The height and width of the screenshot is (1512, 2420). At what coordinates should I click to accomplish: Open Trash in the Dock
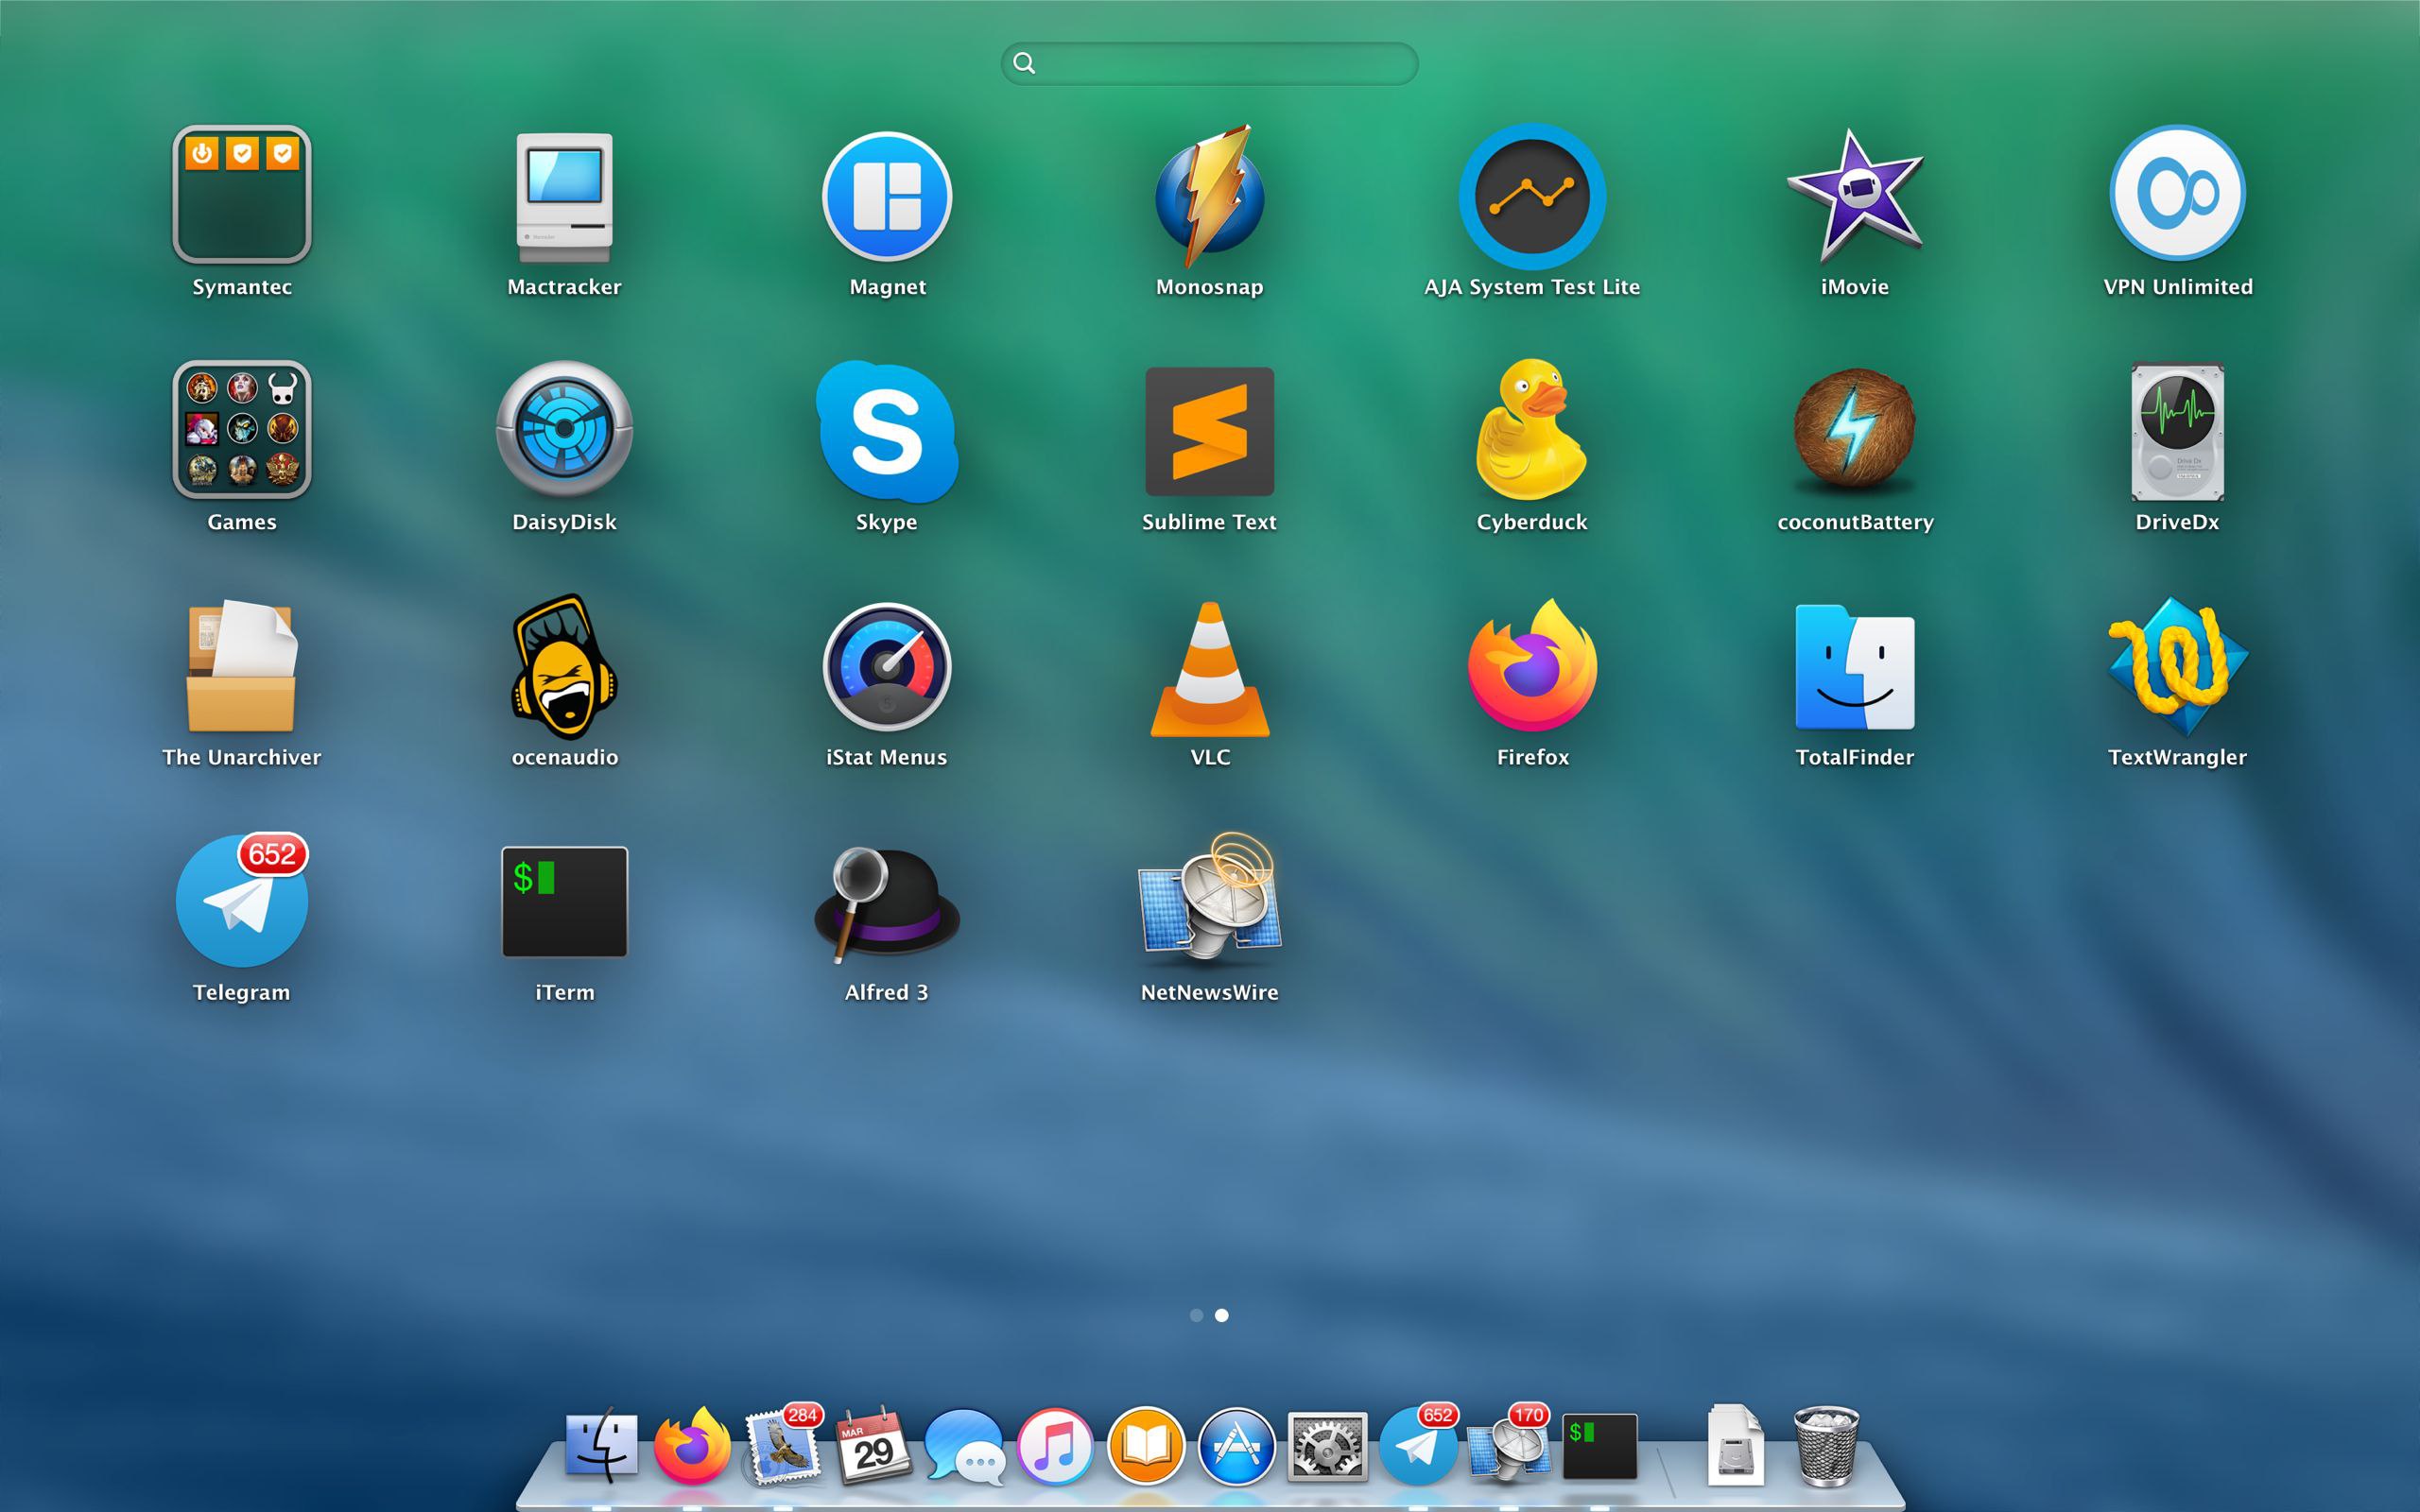coord(1826,1445)
